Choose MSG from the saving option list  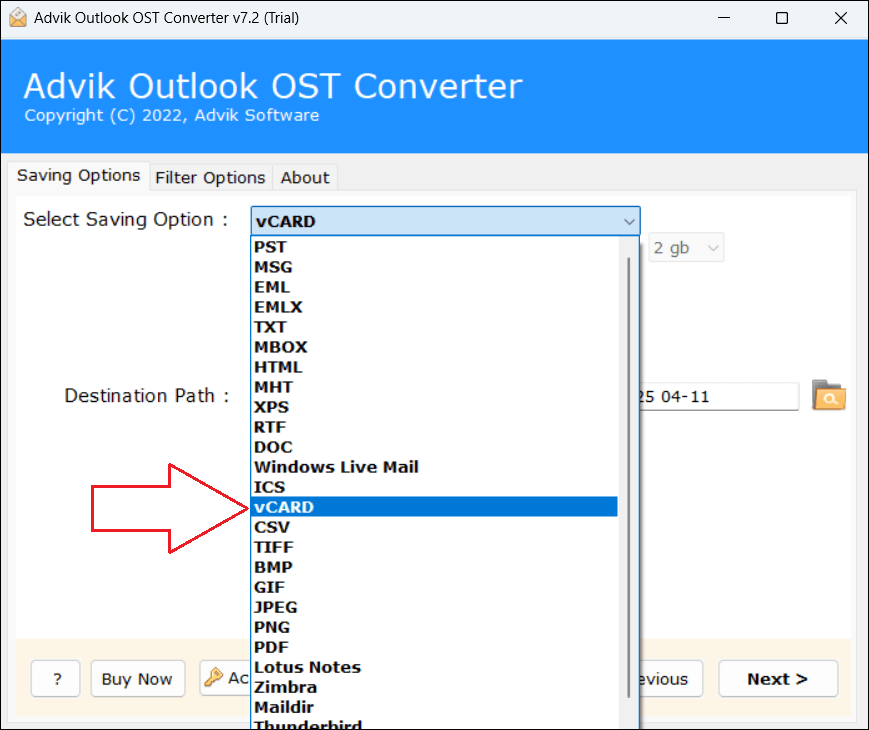(435, 267)
